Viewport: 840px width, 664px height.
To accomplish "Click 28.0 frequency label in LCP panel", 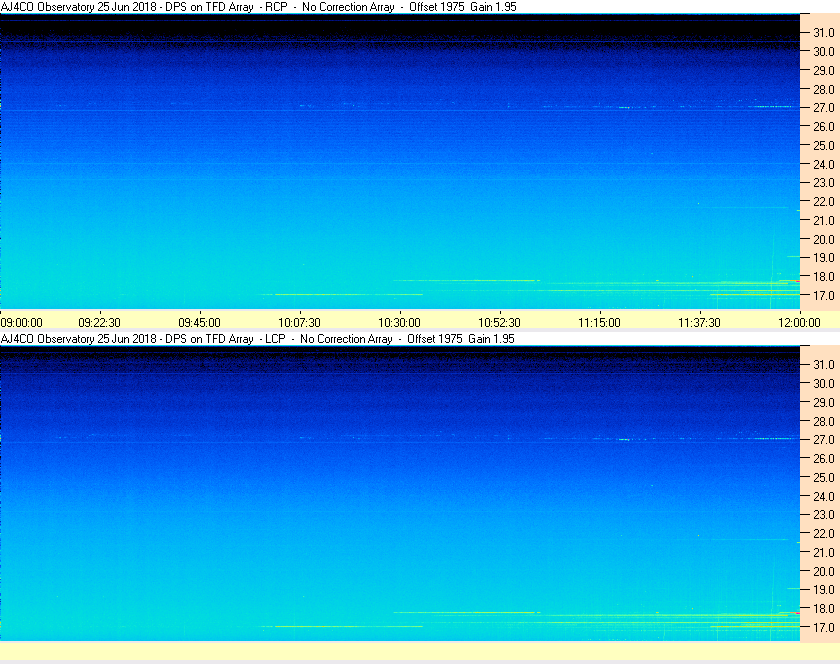I will [x=824, y=421].
